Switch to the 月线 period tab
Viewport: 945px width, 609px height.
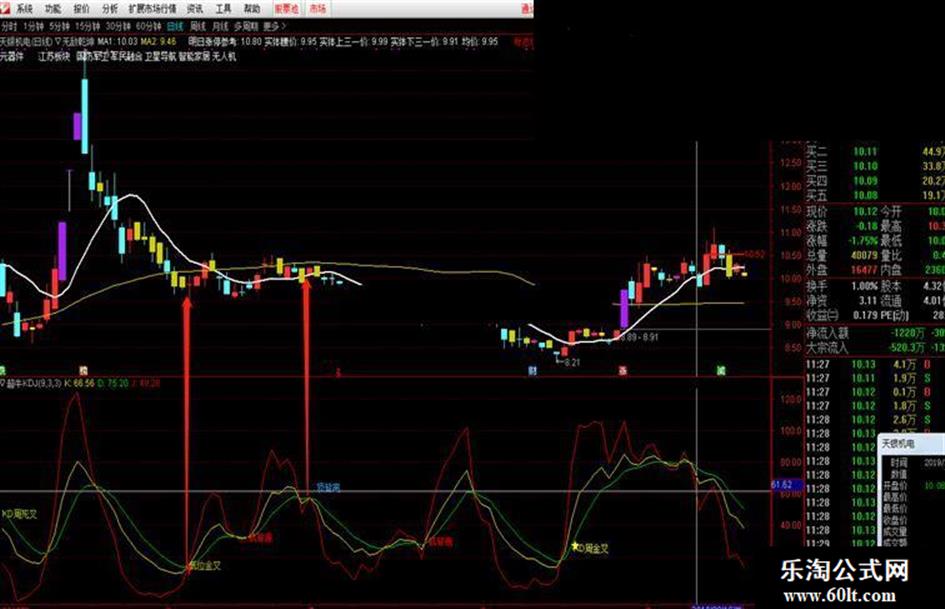tap(221, 27)
